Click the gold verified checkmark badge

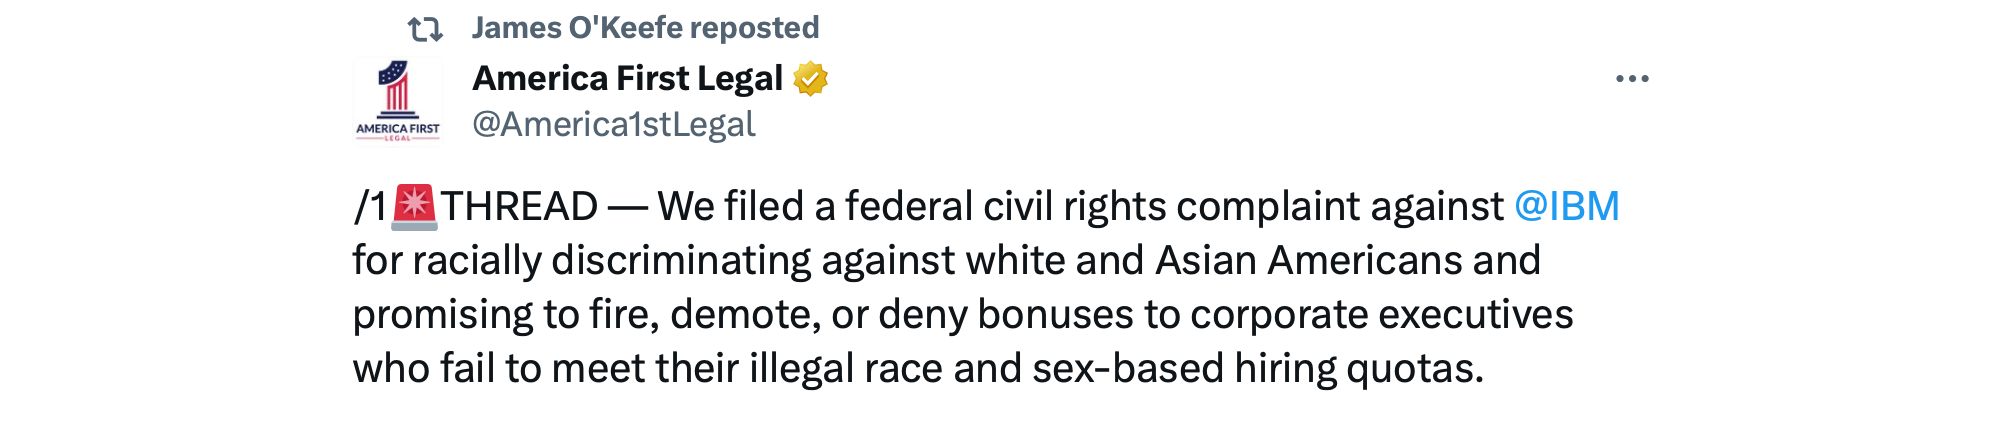coord(811,78)
